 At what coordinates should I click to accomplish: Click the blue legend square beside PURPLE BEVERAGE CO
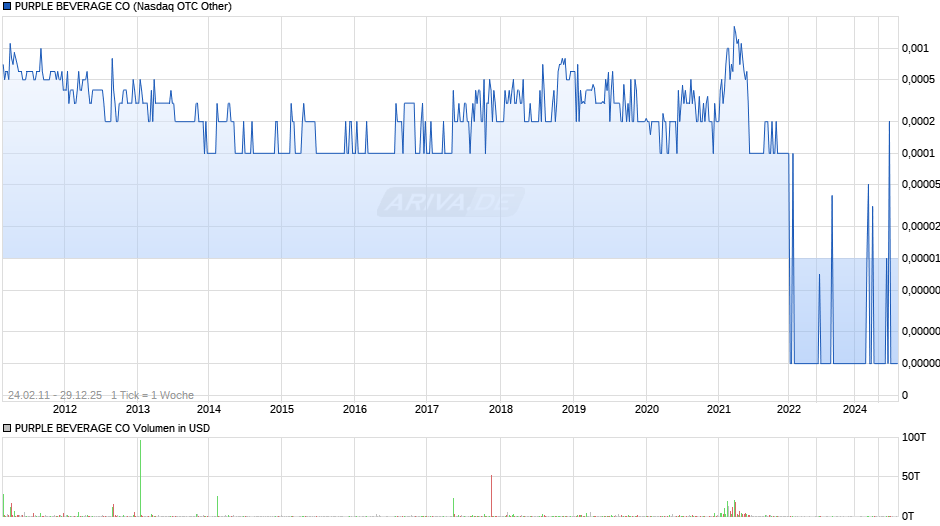coord(7,7)
